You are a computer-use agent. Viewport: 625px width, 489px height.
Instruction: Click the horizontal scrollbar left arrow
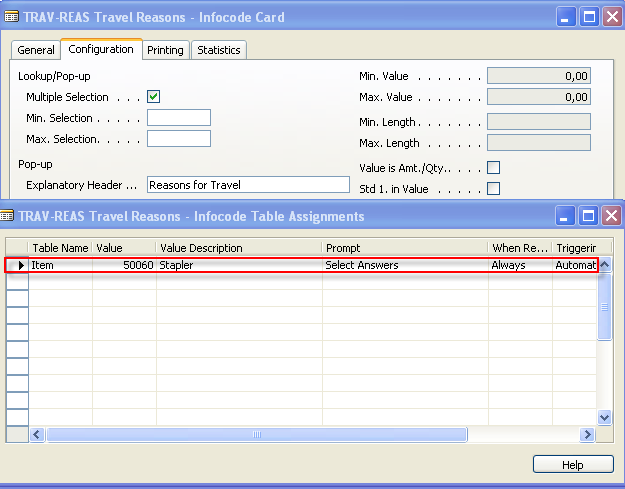tap(37, 434)
